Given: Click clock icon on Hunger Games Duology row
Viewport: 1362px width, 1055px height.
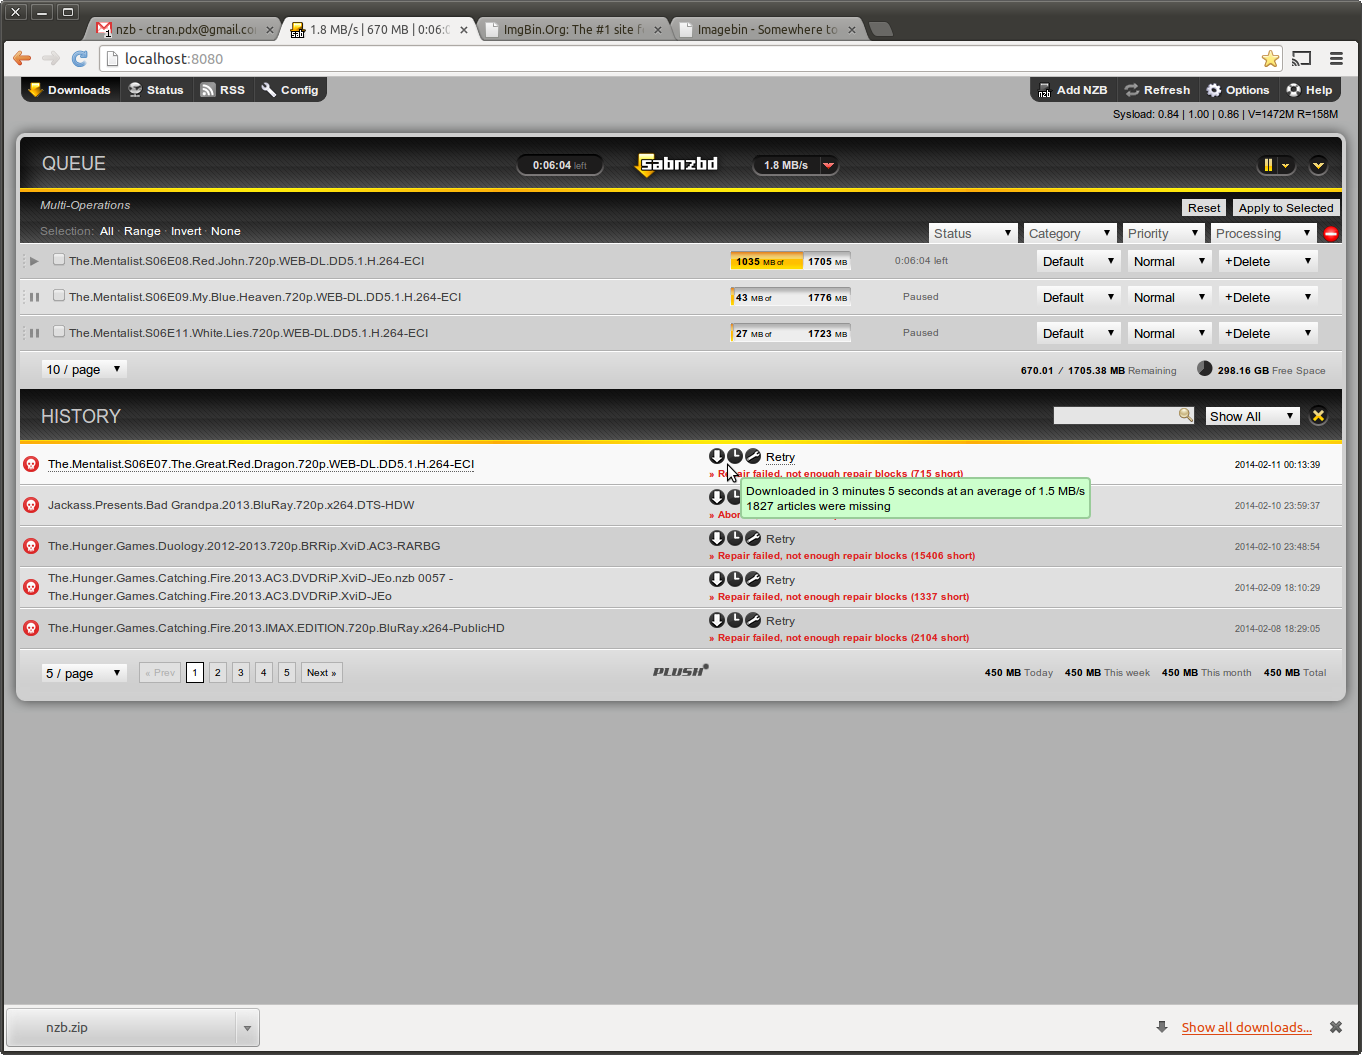Looking at the screenshot, I should pyautogui.click(x=735, y=538).
